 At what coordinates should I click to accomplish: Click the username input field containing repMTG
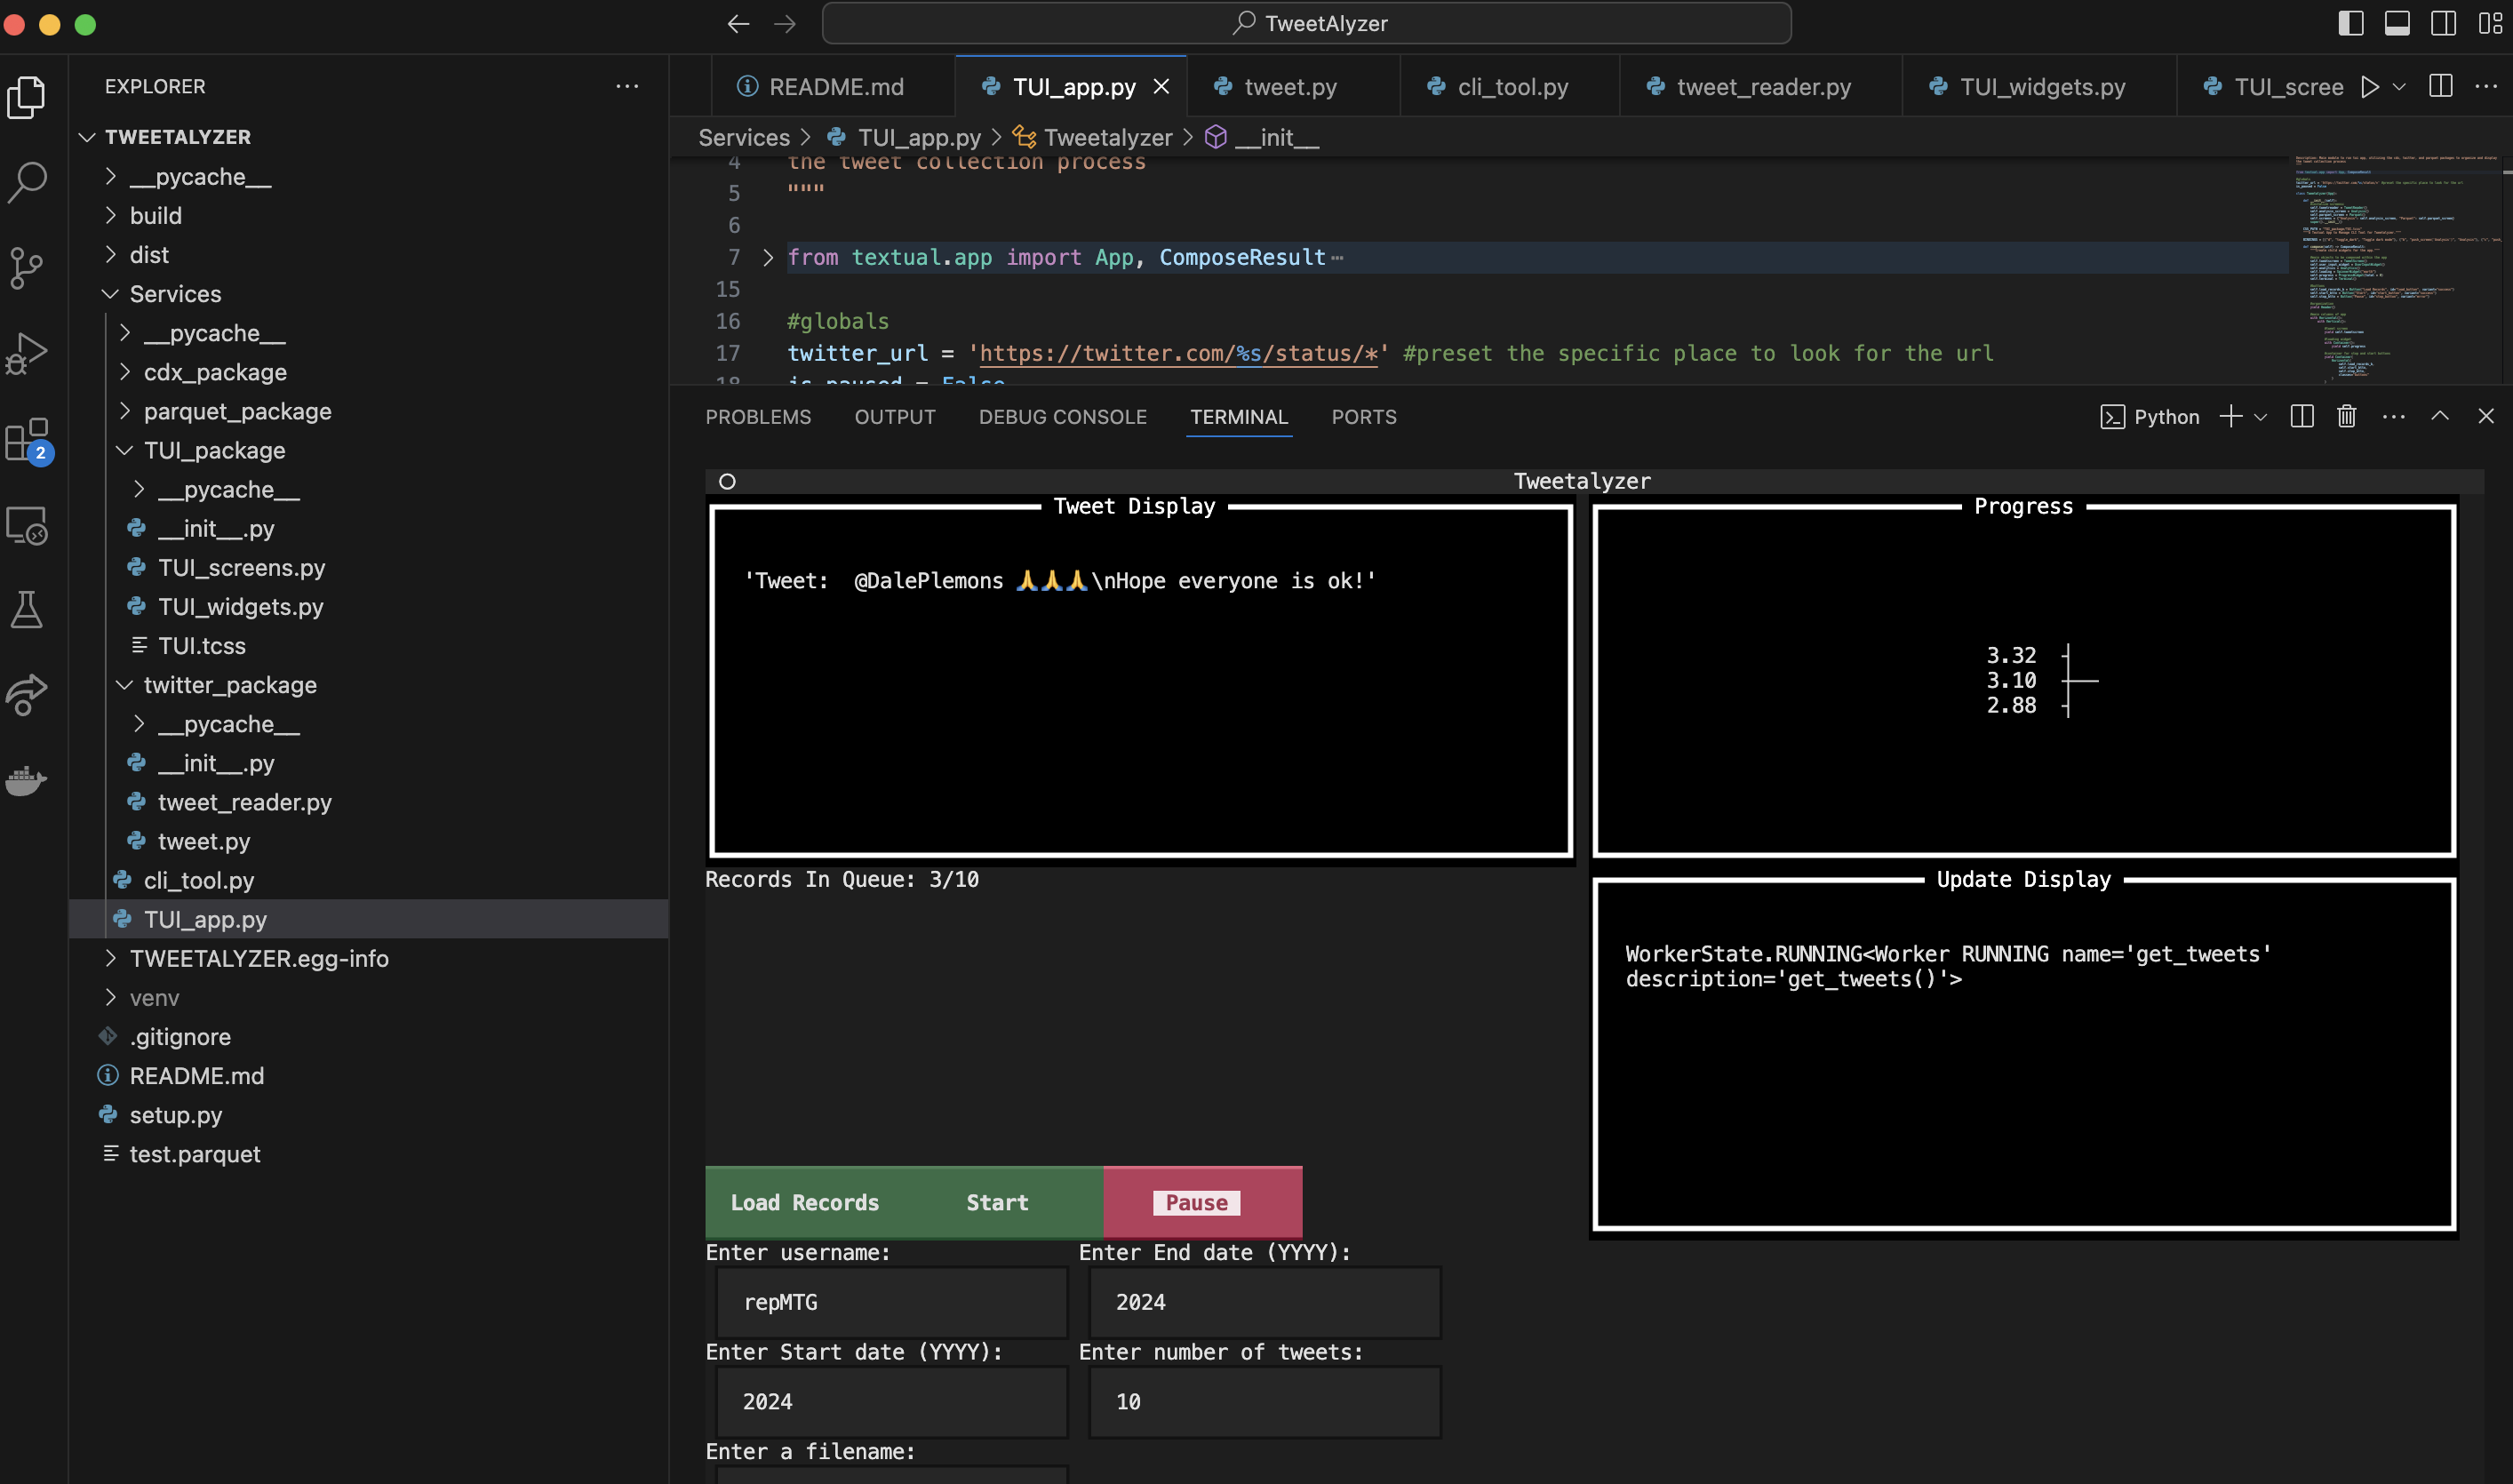892,1302
